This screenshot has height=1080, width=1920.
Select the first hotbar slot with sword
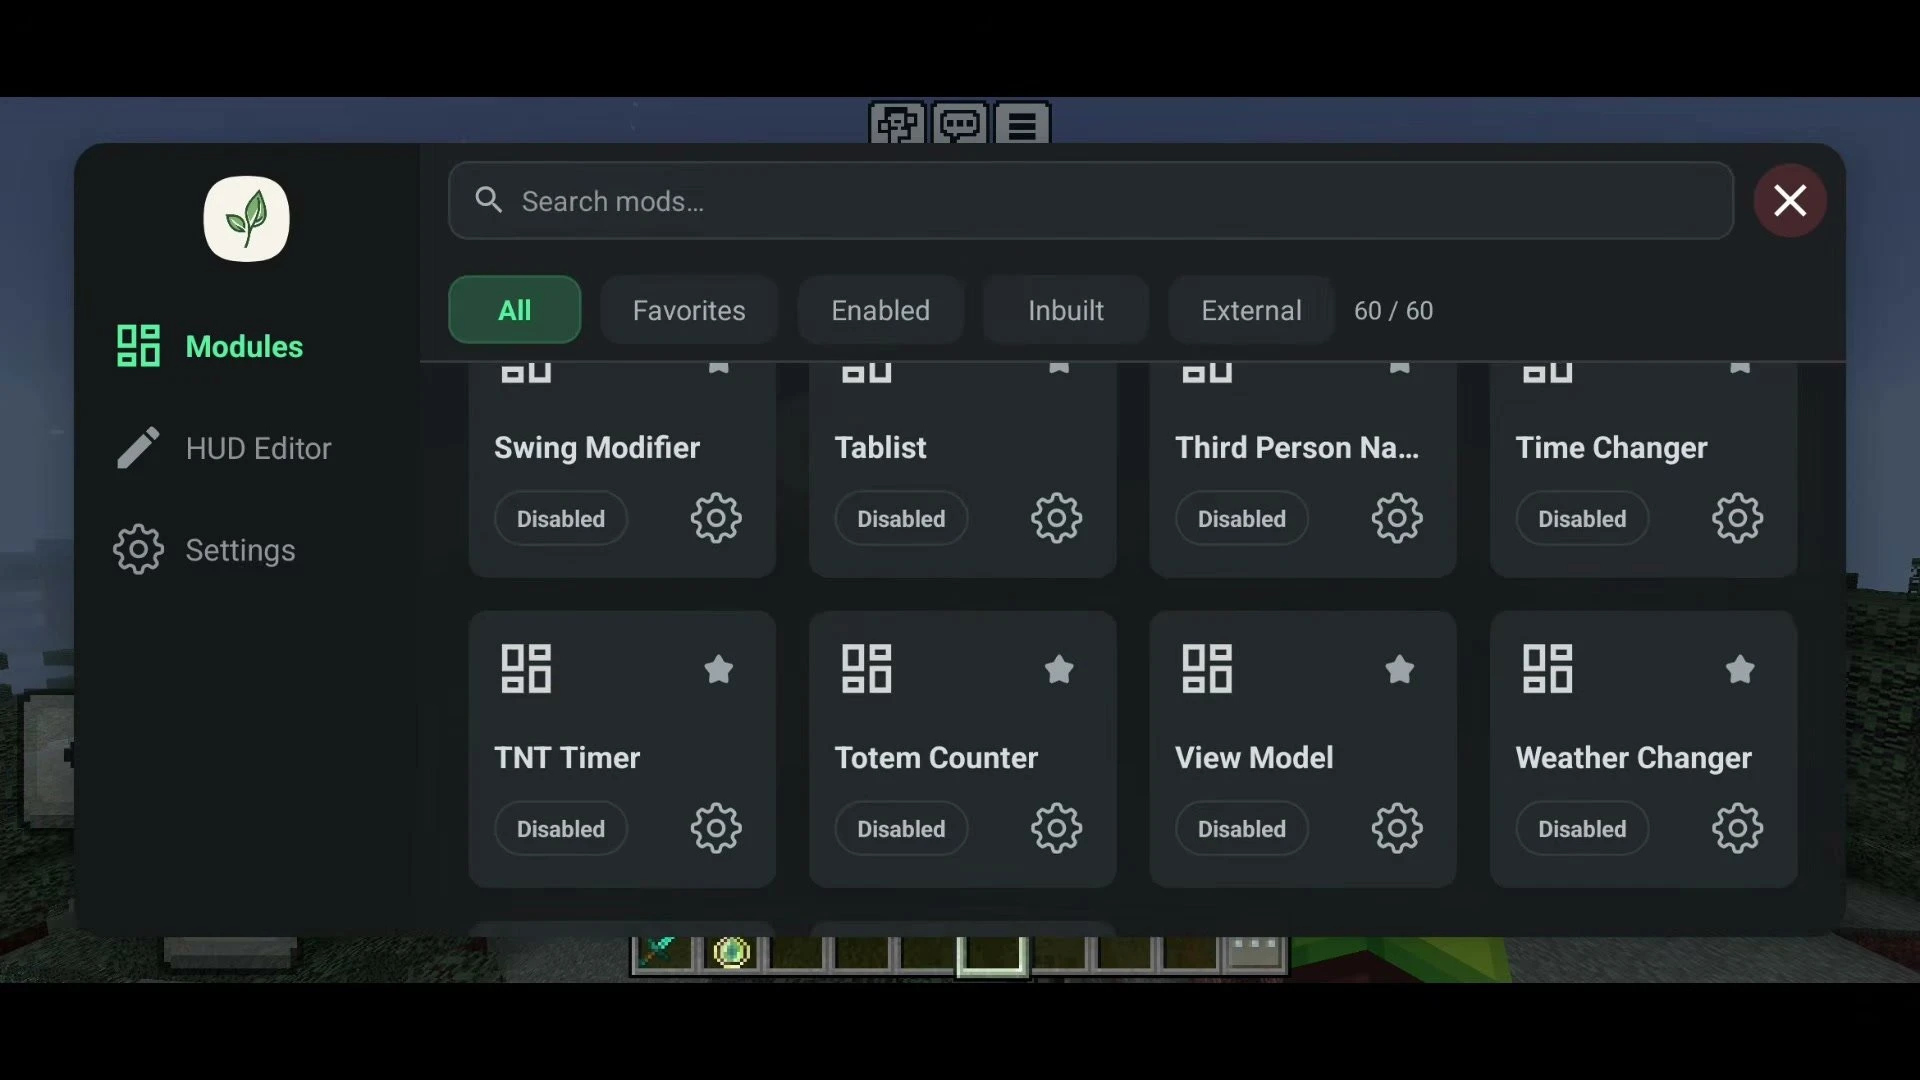[x=663, y=953]
